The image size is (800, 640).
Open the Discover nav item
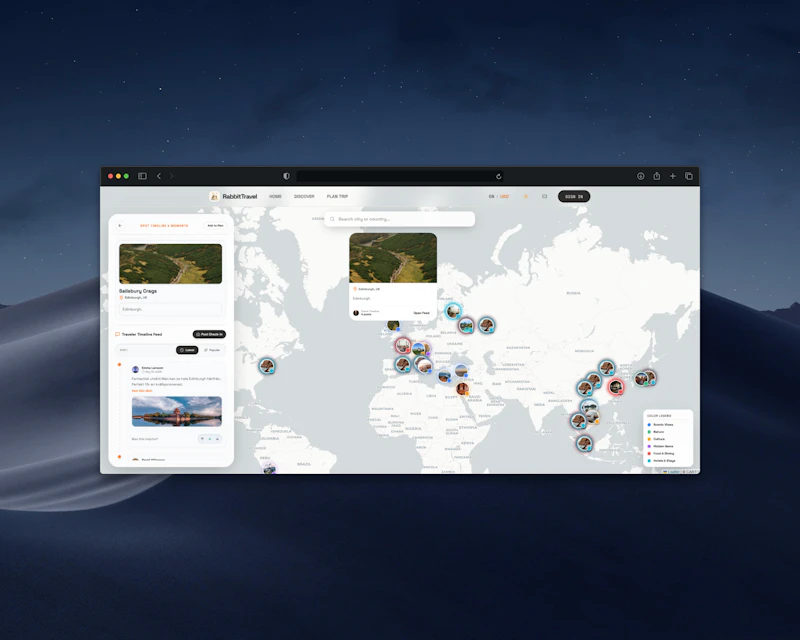304,196
